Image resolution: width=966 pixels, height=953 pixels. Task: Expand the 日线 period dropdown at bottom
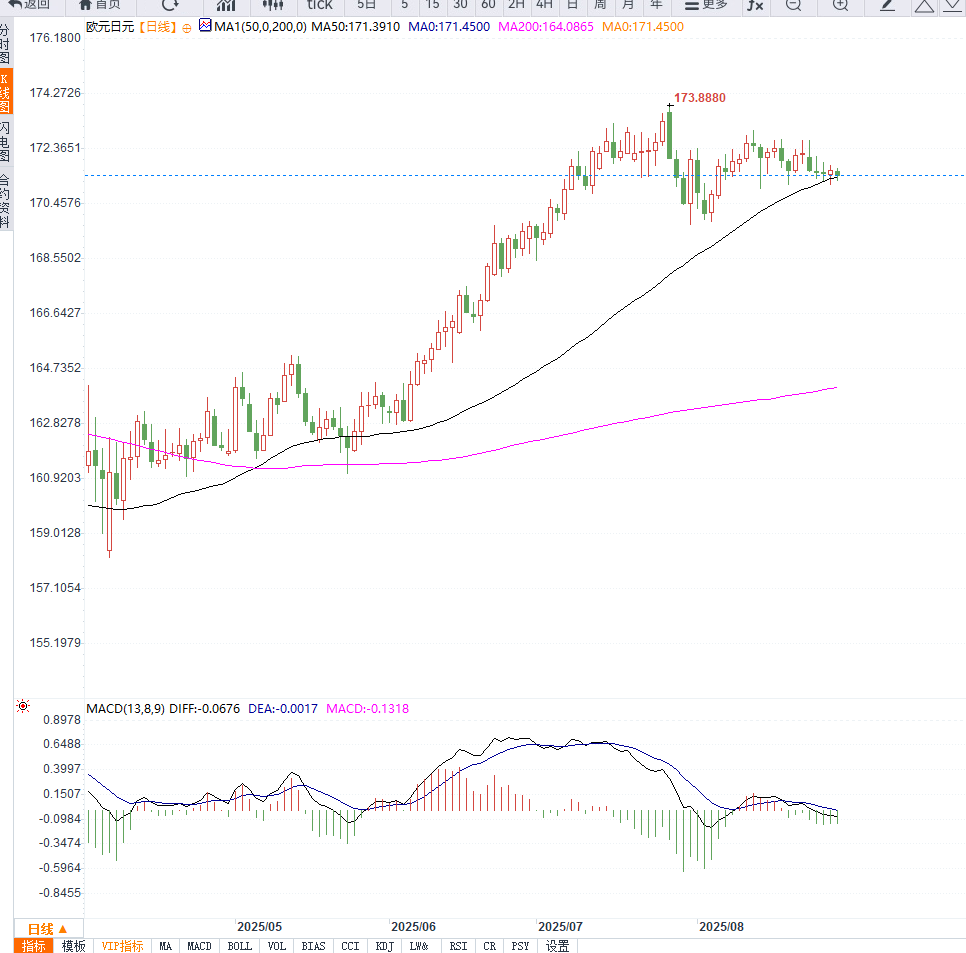click(x=47, y=929)
